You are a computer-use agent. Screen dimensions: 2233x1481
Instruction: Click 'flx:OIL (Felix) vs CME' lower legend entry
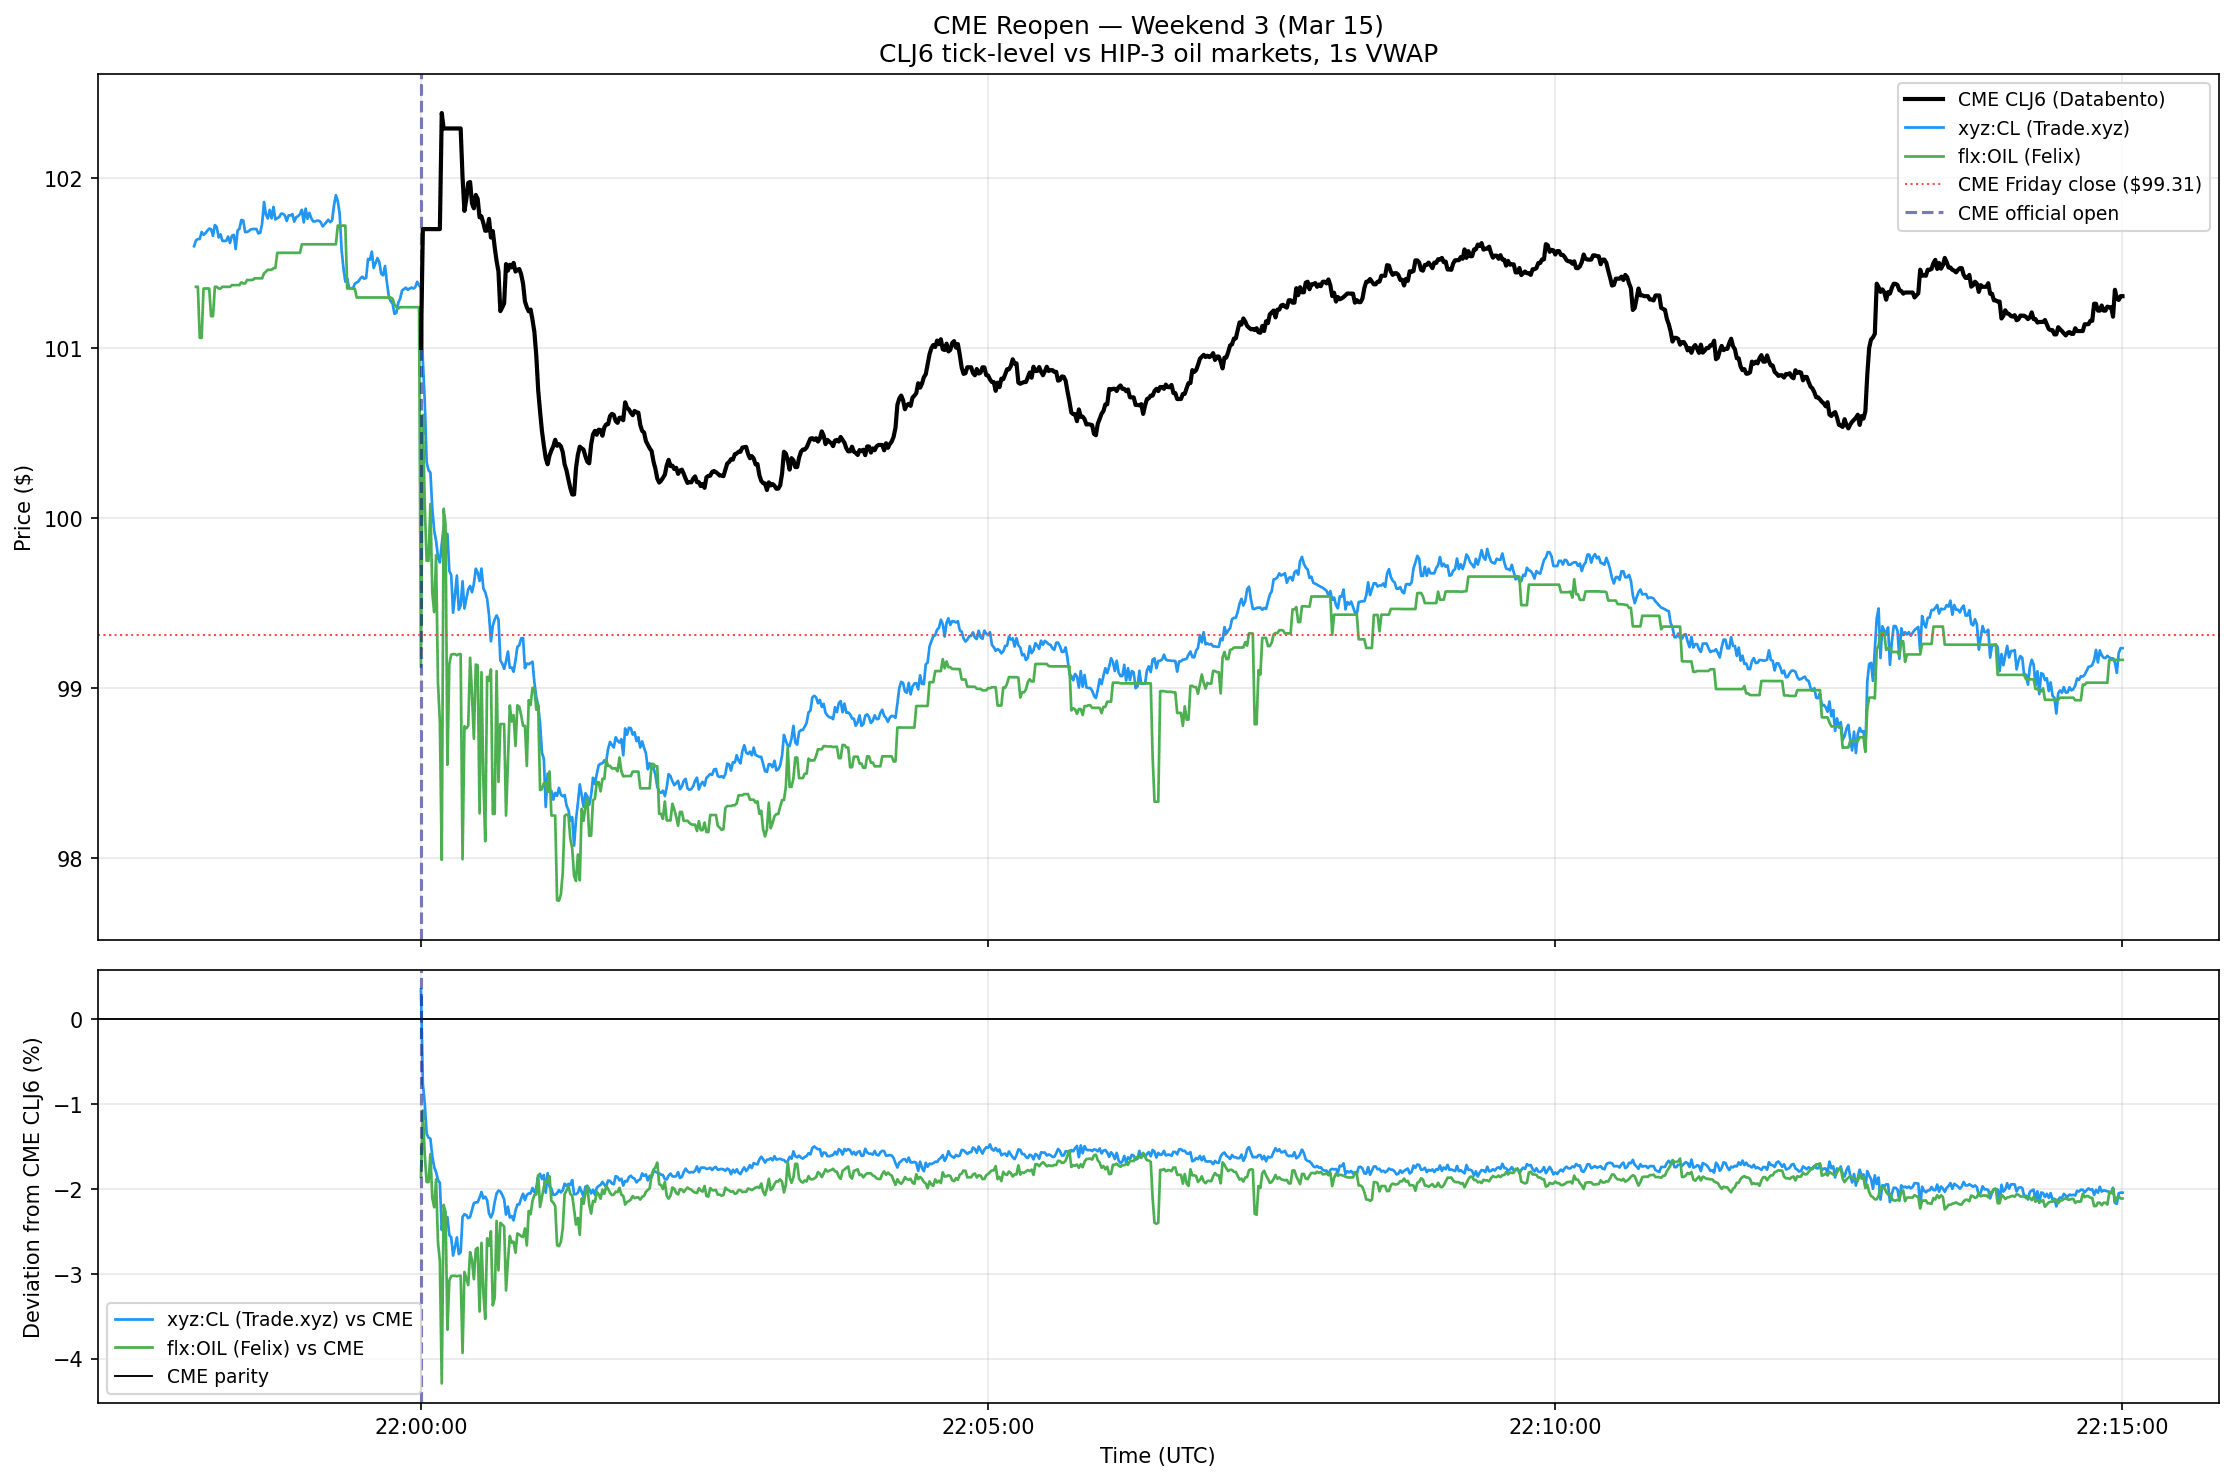point(265,1348)
